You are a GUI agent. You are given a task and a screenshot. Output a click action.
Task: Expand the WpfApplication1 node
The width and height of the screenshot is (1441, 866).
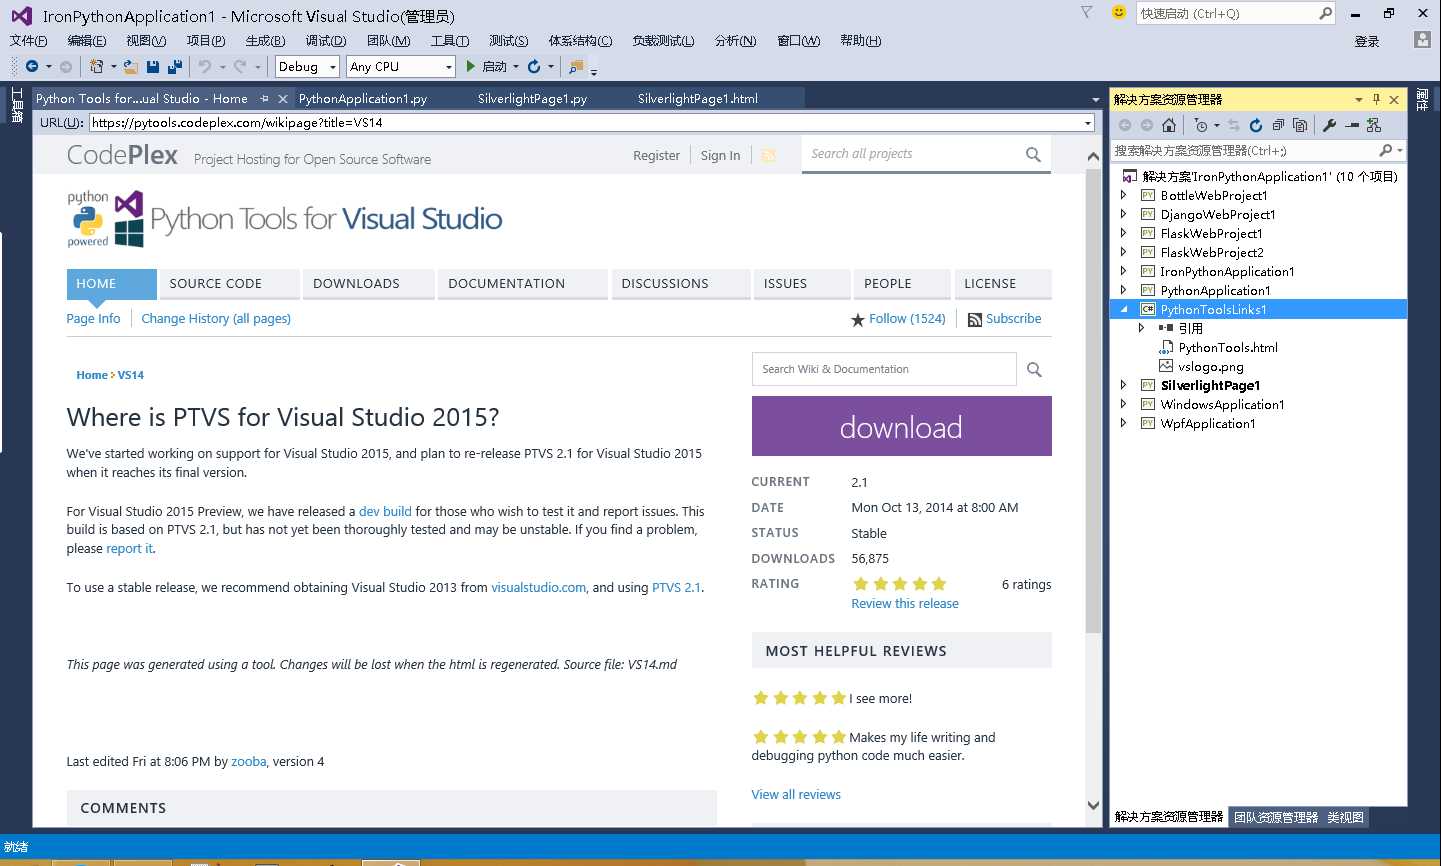pos(1124,423)
